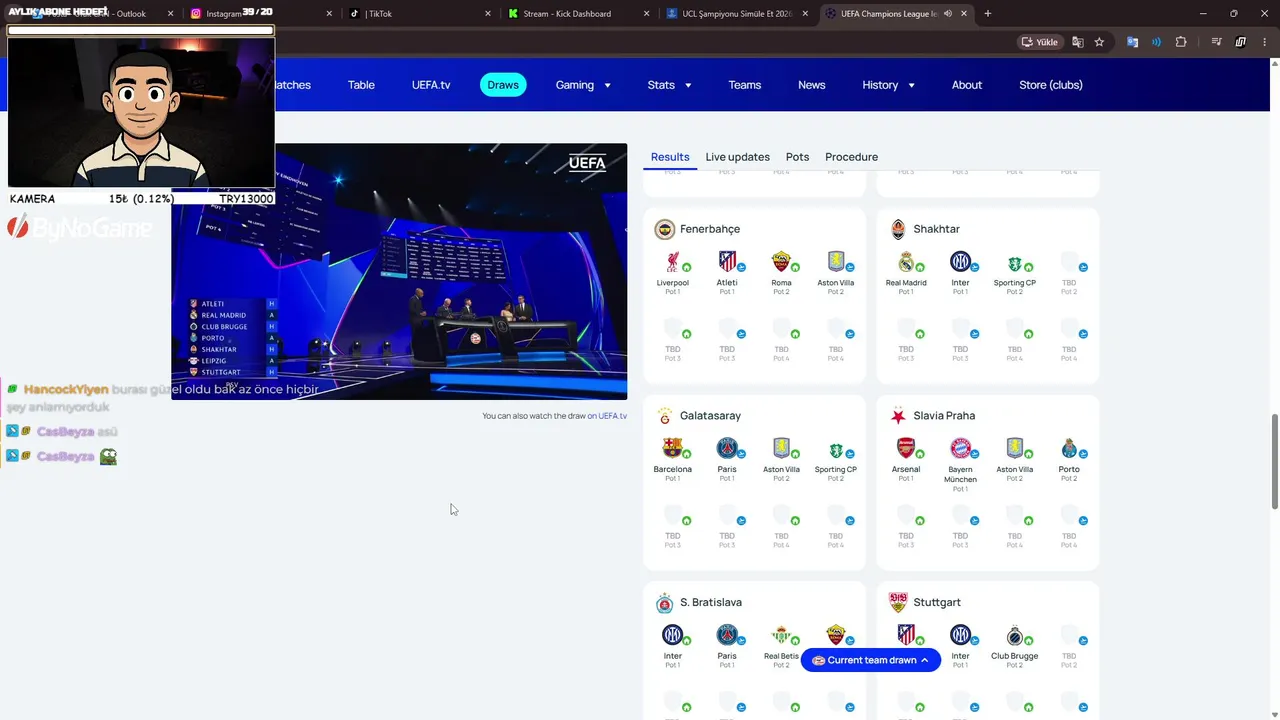Follow the 'on UEFA.tv' link below the video
Screen dimensions: 1280x720
tap(607, 416)
